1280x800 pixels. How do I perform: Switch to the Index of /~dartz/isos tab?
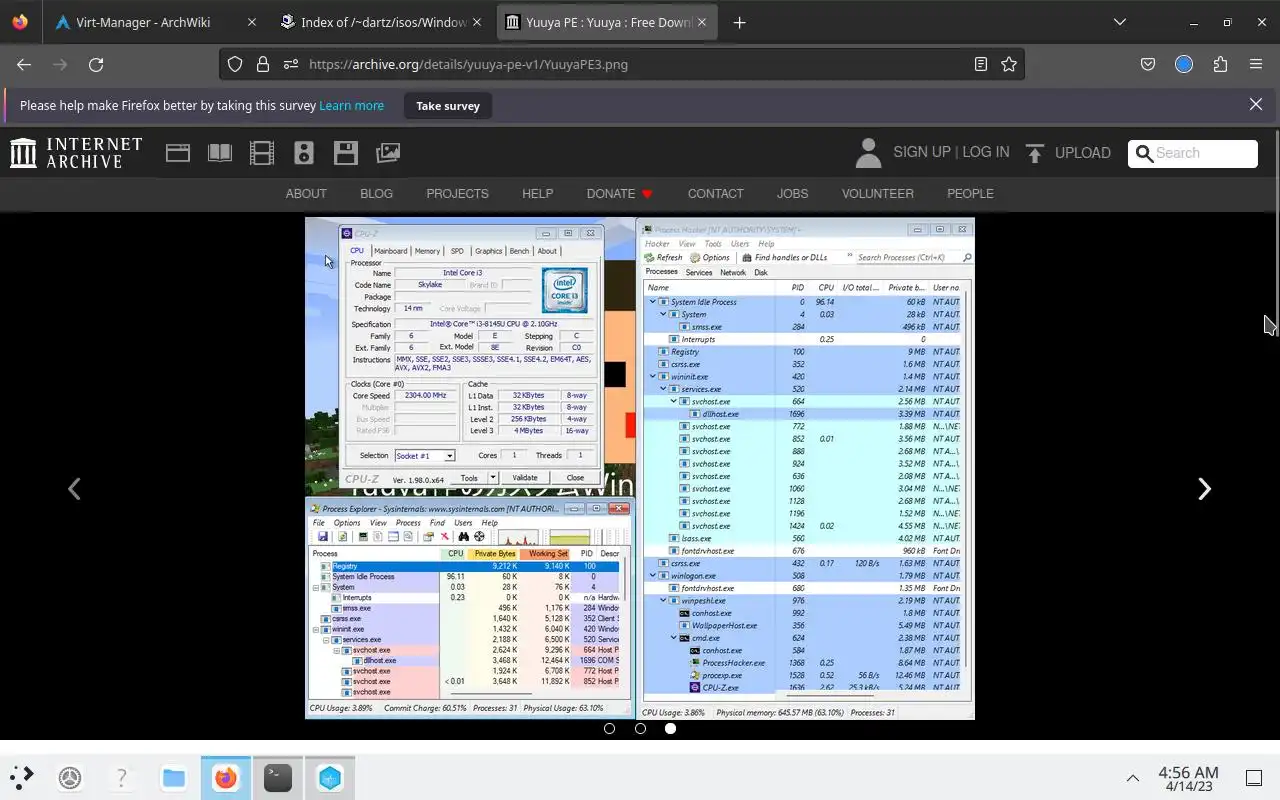coord(383,22)
